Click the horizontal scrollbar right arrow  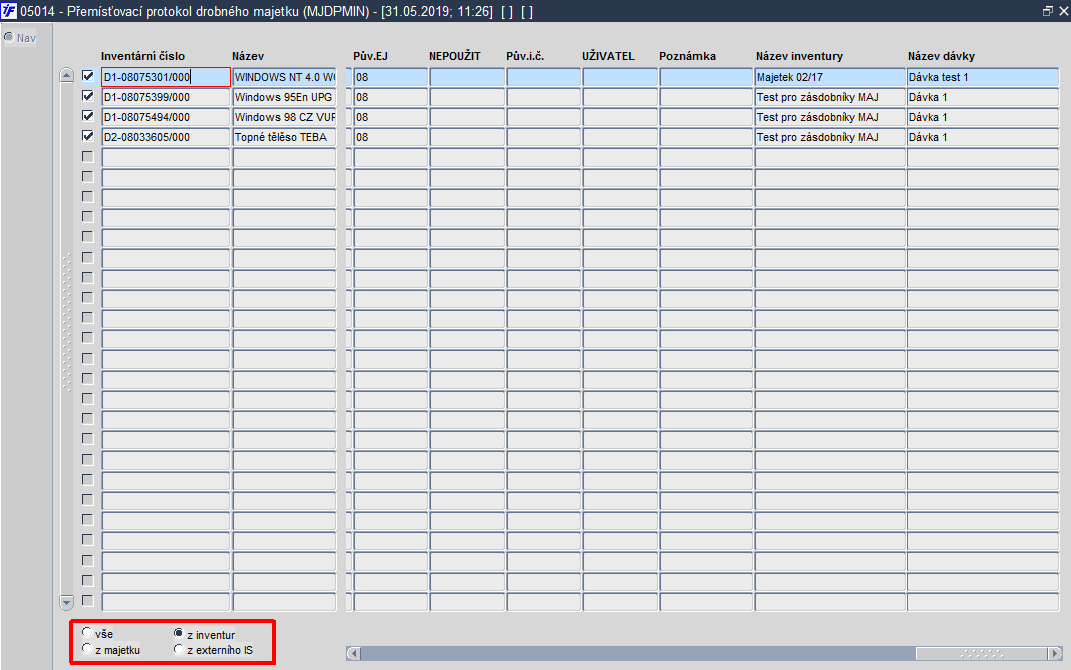1055,654
